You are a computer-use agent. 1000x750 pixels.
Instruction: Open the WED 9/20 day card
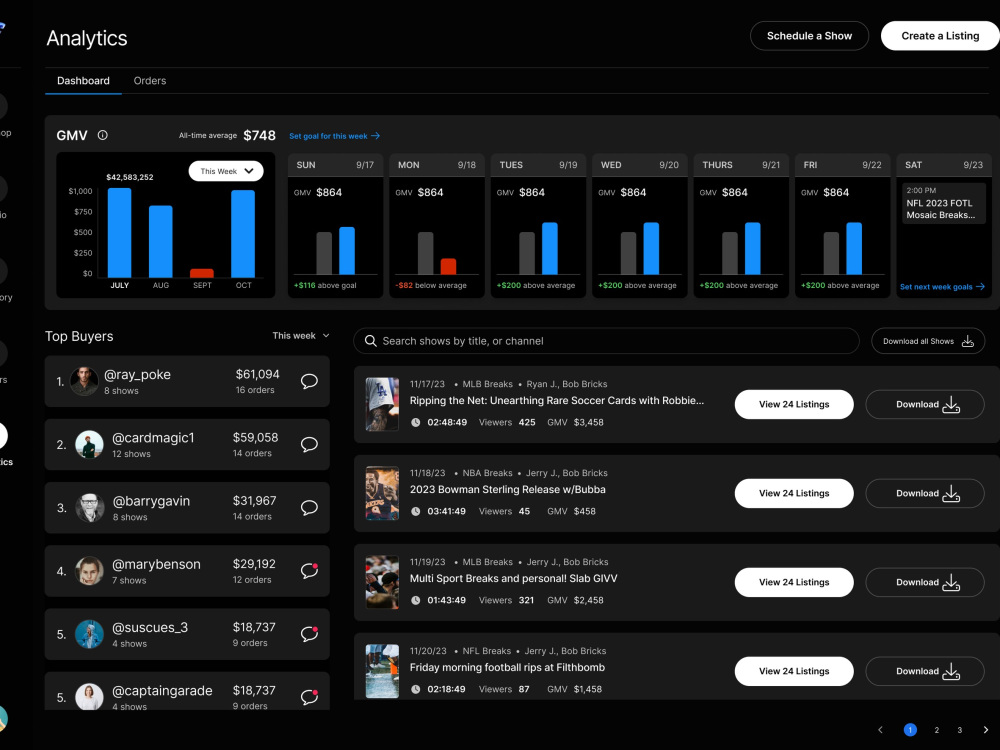pos(640,226)
